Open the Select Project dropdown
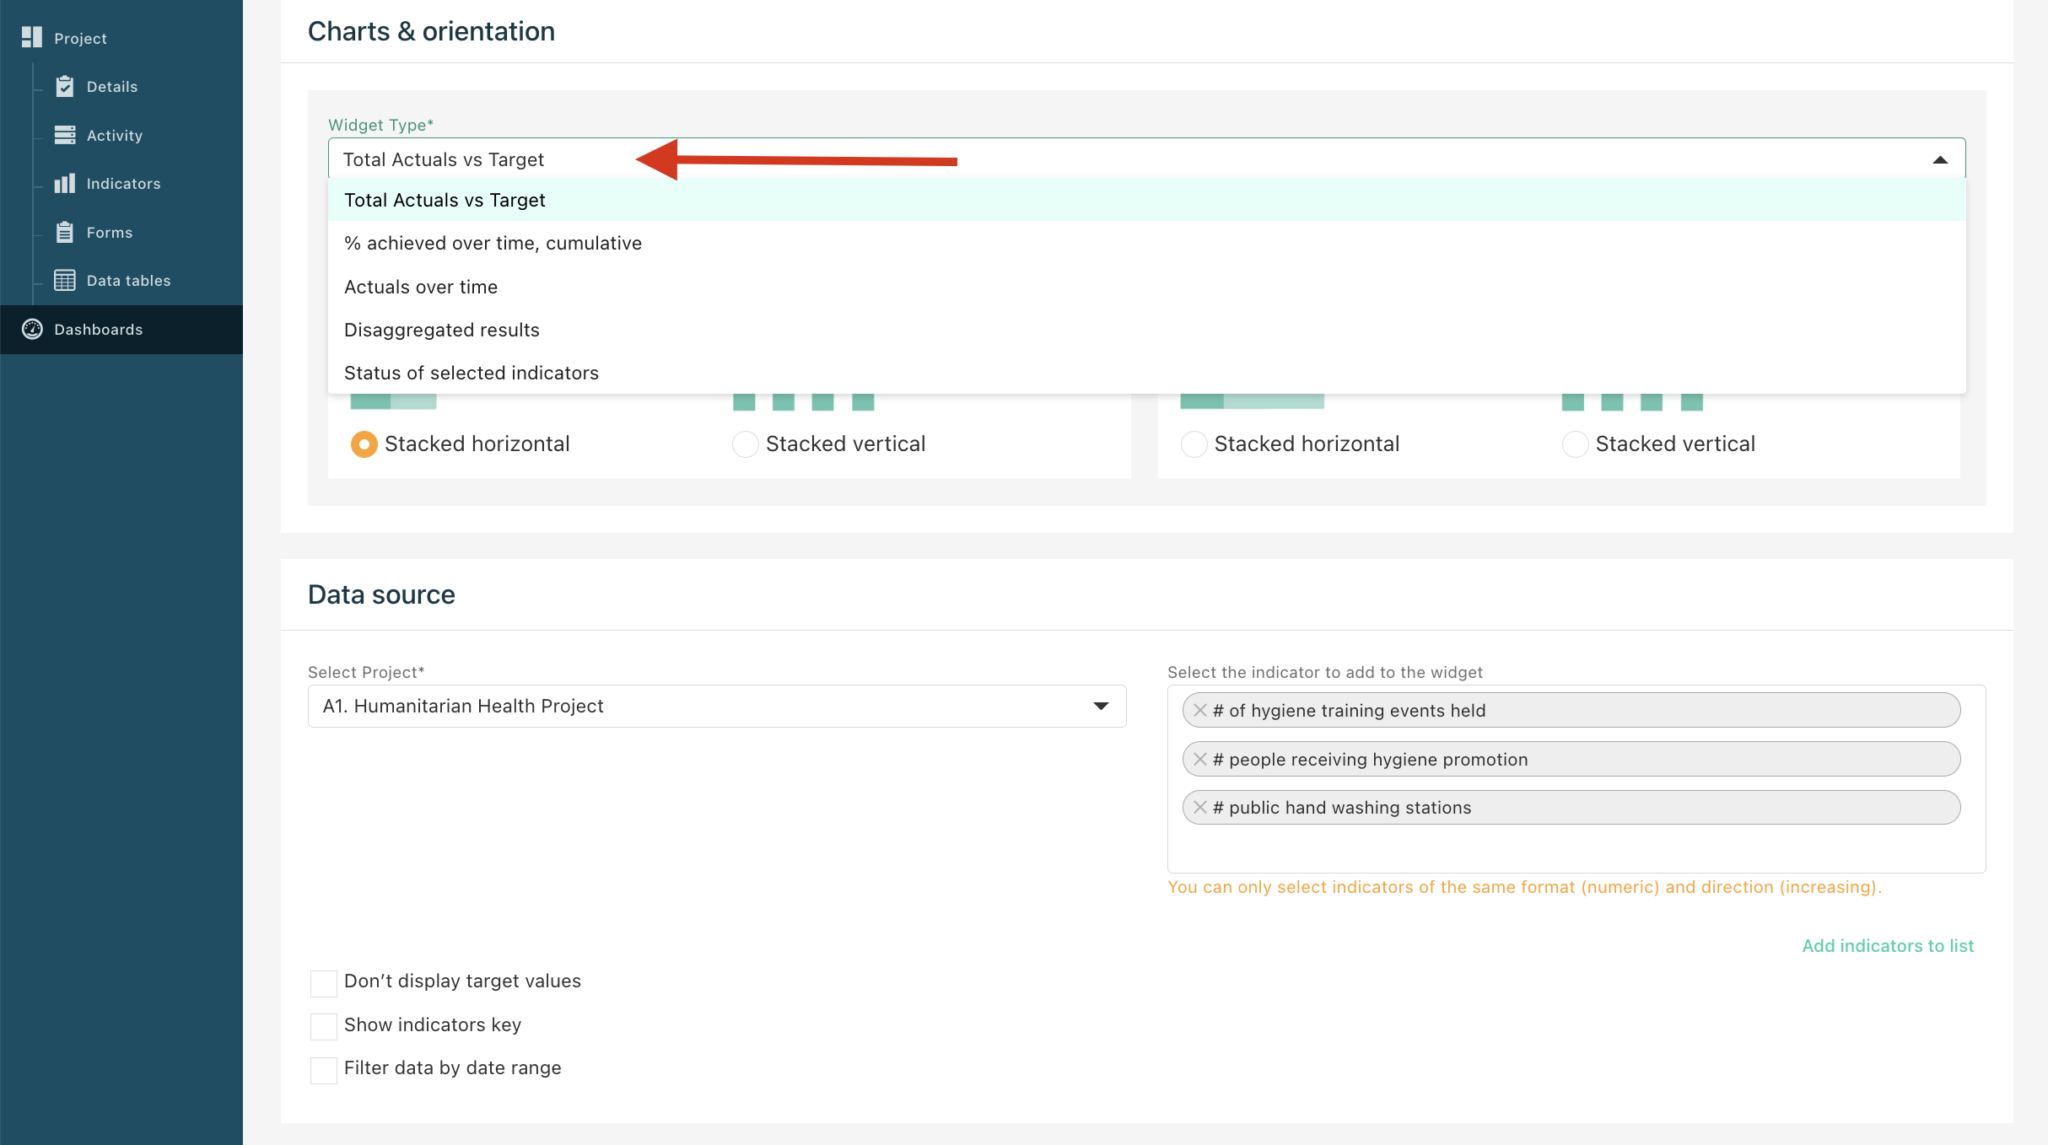The image size is (2048, 1145). click(x=717, y=706)
